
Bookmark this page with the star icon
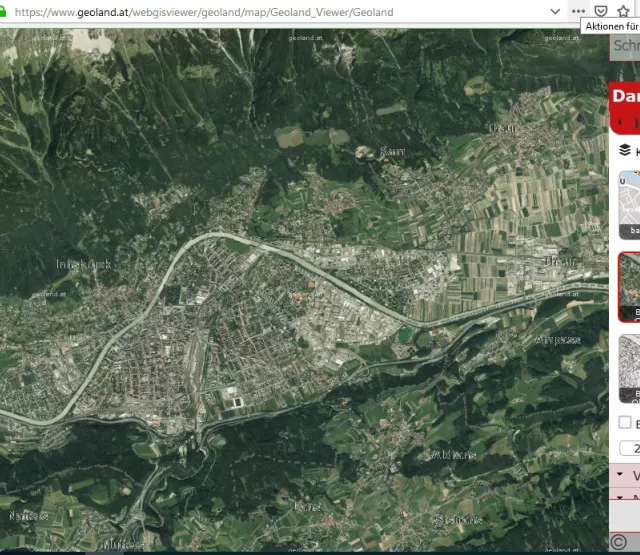tap(624, 11)
